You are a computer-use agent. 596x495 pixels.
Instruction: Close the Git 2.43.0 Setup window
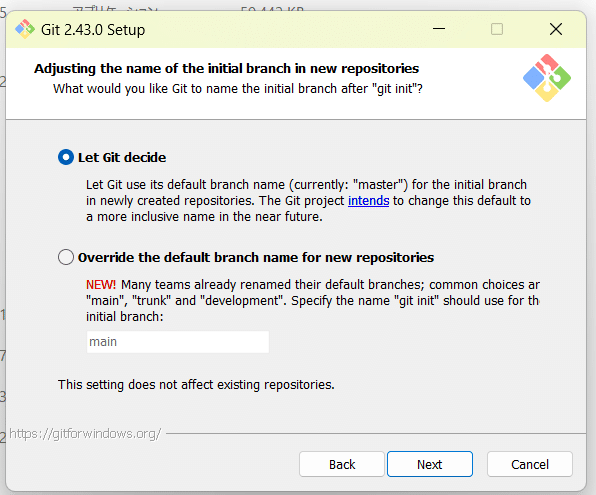click(x=556, y=29)
